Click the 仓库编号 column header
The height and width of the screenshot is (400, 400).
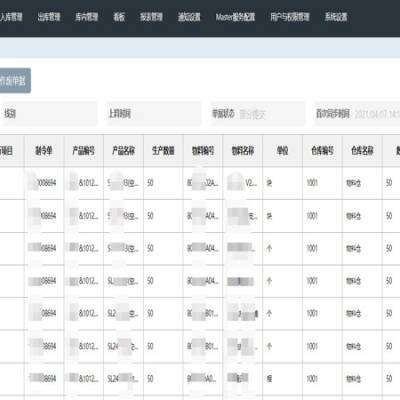pyautogui.click(x=322, y=151)
